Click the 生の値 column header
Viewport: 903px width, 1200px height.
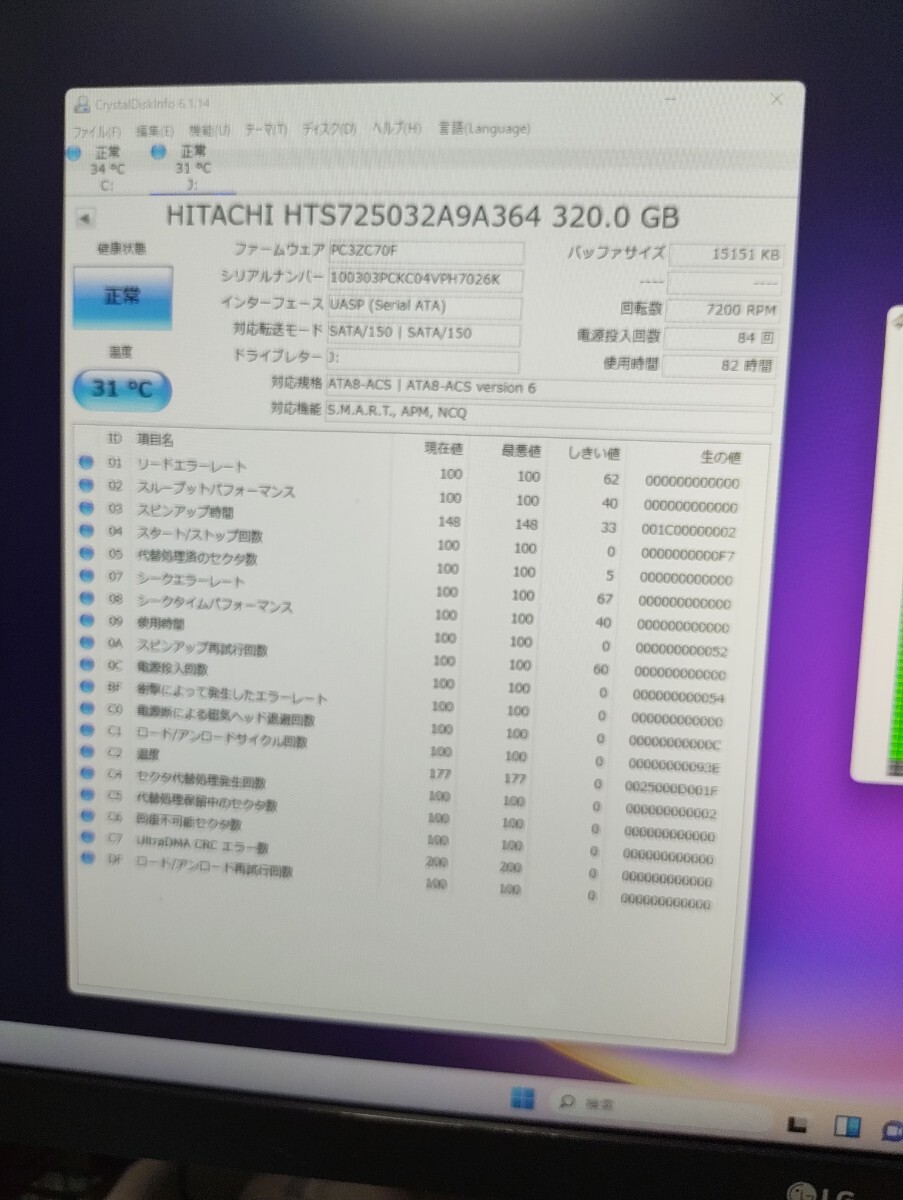720,457
